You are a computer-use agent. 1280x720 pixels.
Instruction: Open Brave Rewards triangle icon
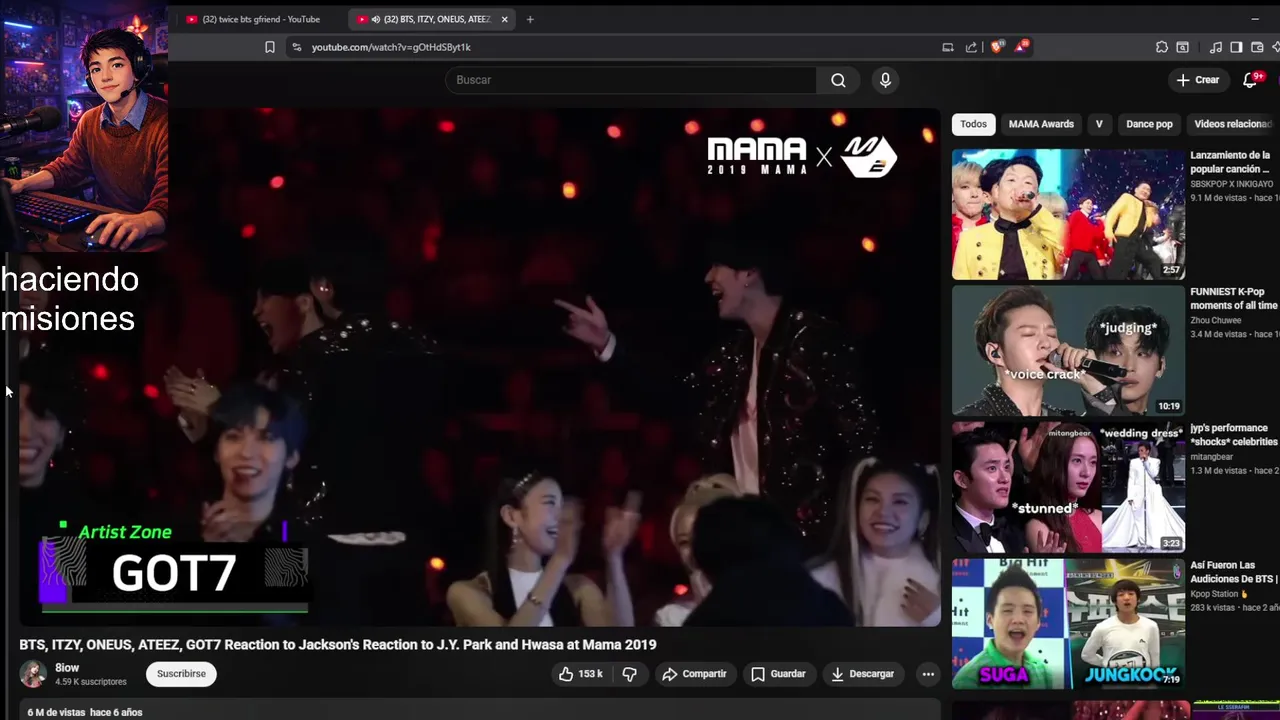(x=1021, y=47)
